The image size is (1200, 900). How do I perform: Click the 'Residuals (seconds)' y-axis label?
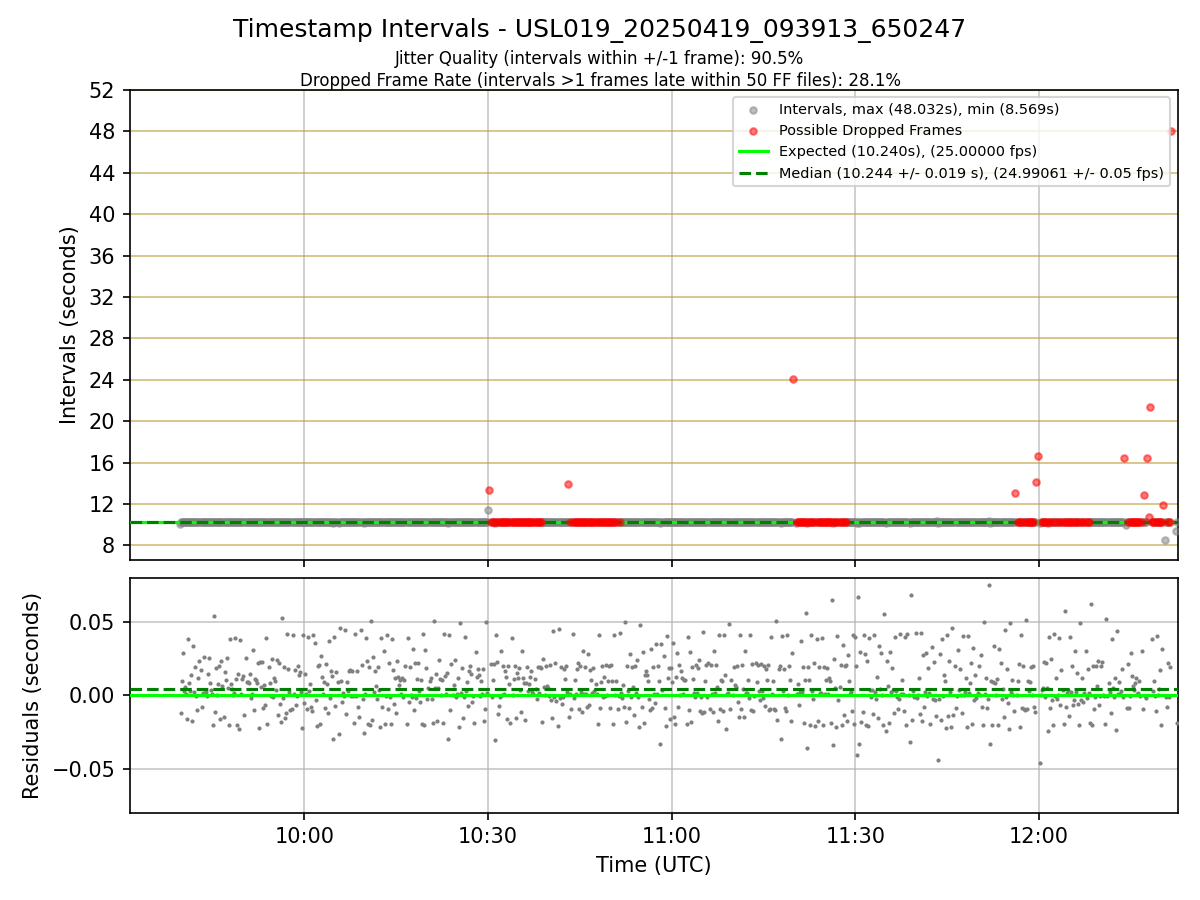coord(32,696)
